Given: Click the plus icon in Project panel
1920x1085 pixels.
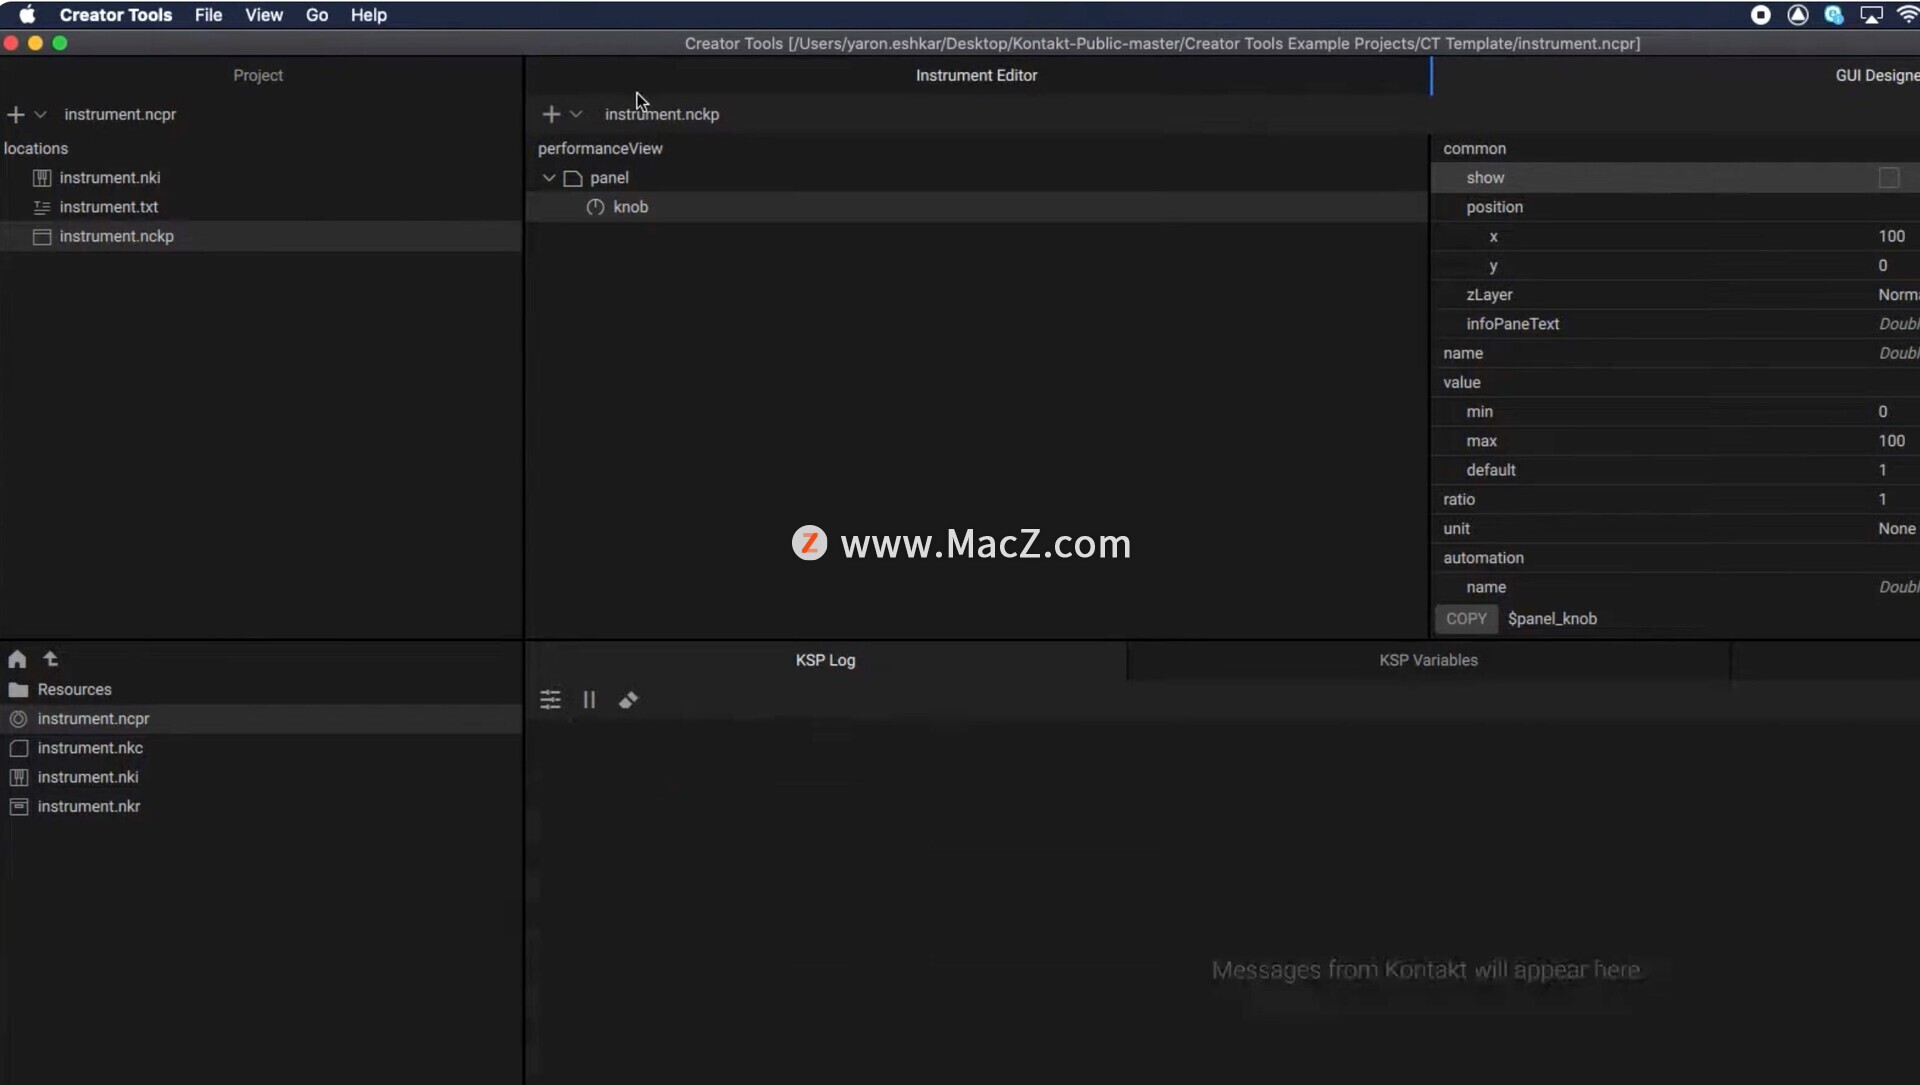Looking at the screenshot, I should [x=15, y=115].
